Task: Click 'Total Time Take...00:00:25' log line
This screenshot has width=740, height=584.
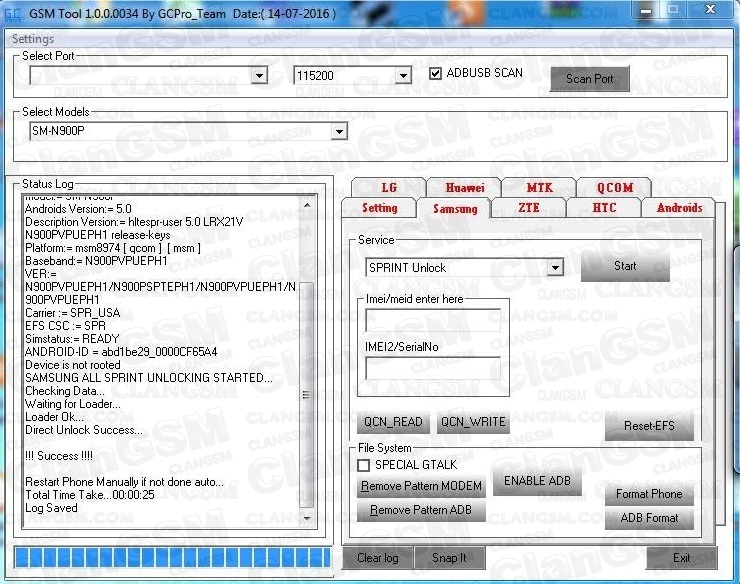Action: (90, 495)
